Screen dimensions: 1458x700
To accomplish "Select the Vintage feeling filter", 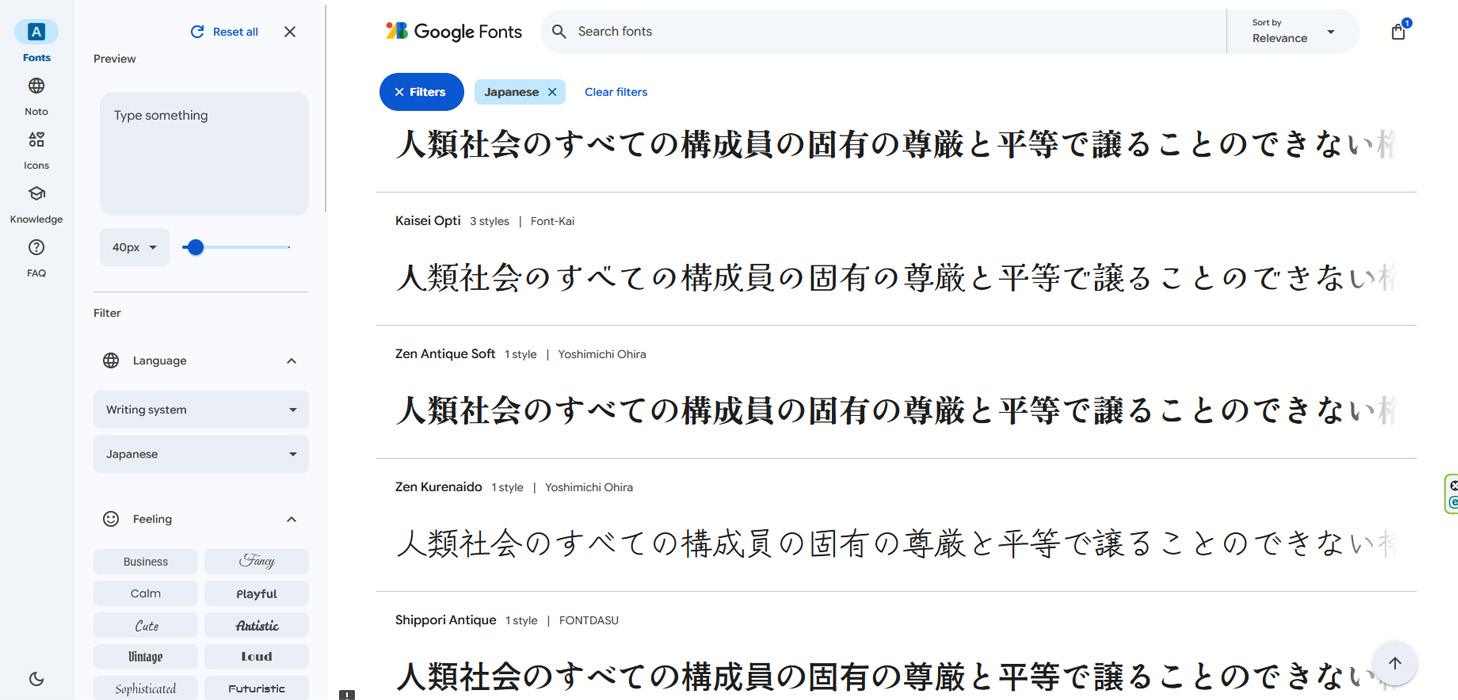I will point(145,656).
